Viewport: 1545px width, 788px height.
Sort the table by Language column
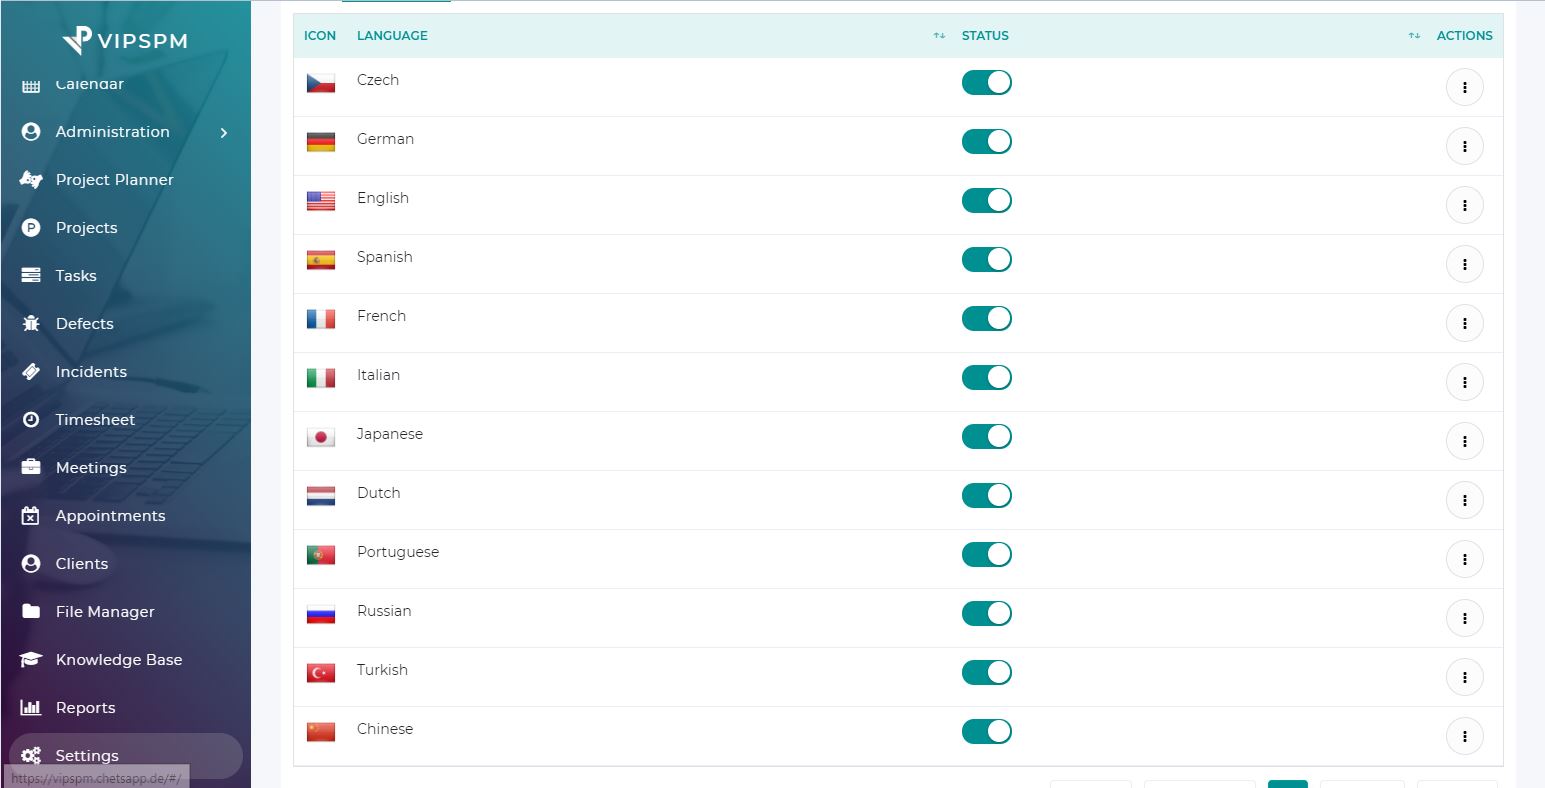(392, 36)
